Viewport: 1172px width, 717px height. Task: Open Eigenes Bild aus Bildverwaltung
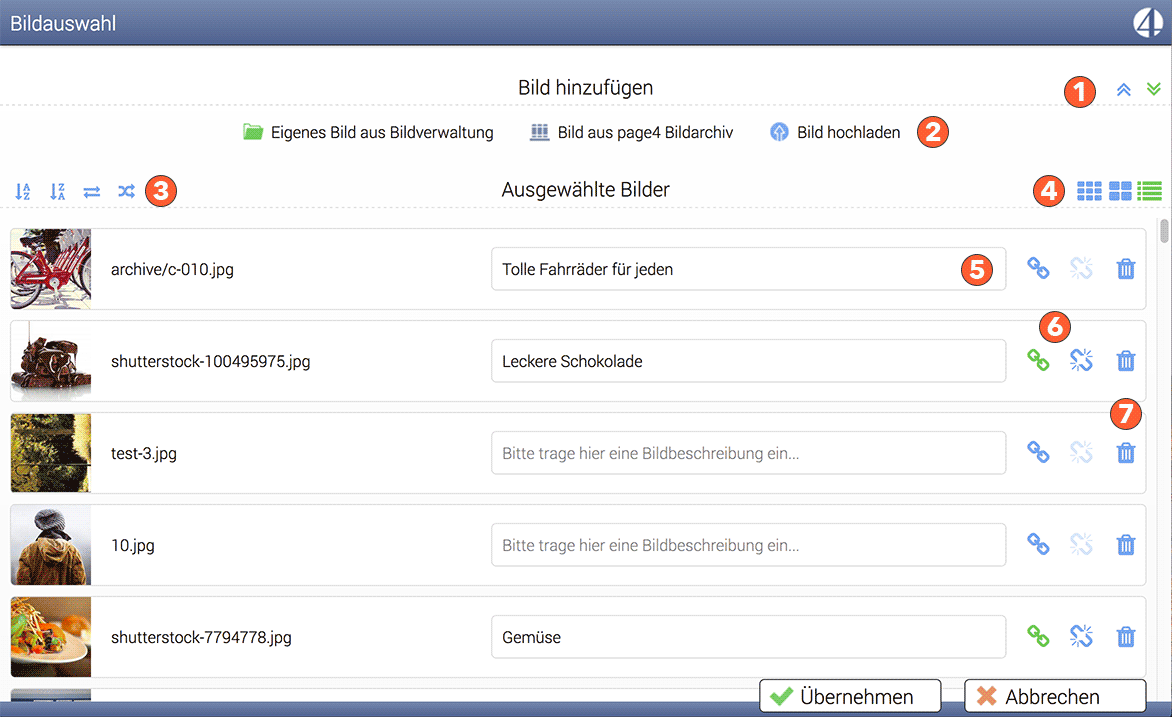pyautogui.click(x=368, y=132)
